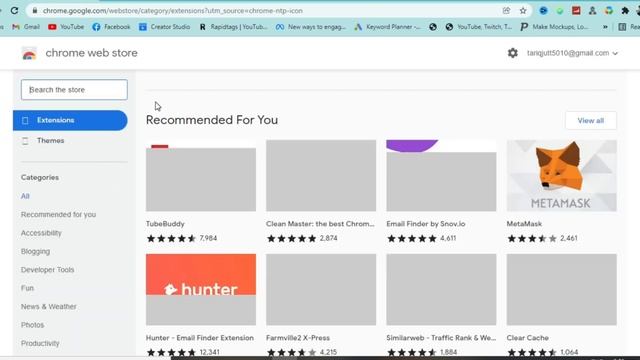Click the MetaMask star rating 2,461

(x=542, y=238)
